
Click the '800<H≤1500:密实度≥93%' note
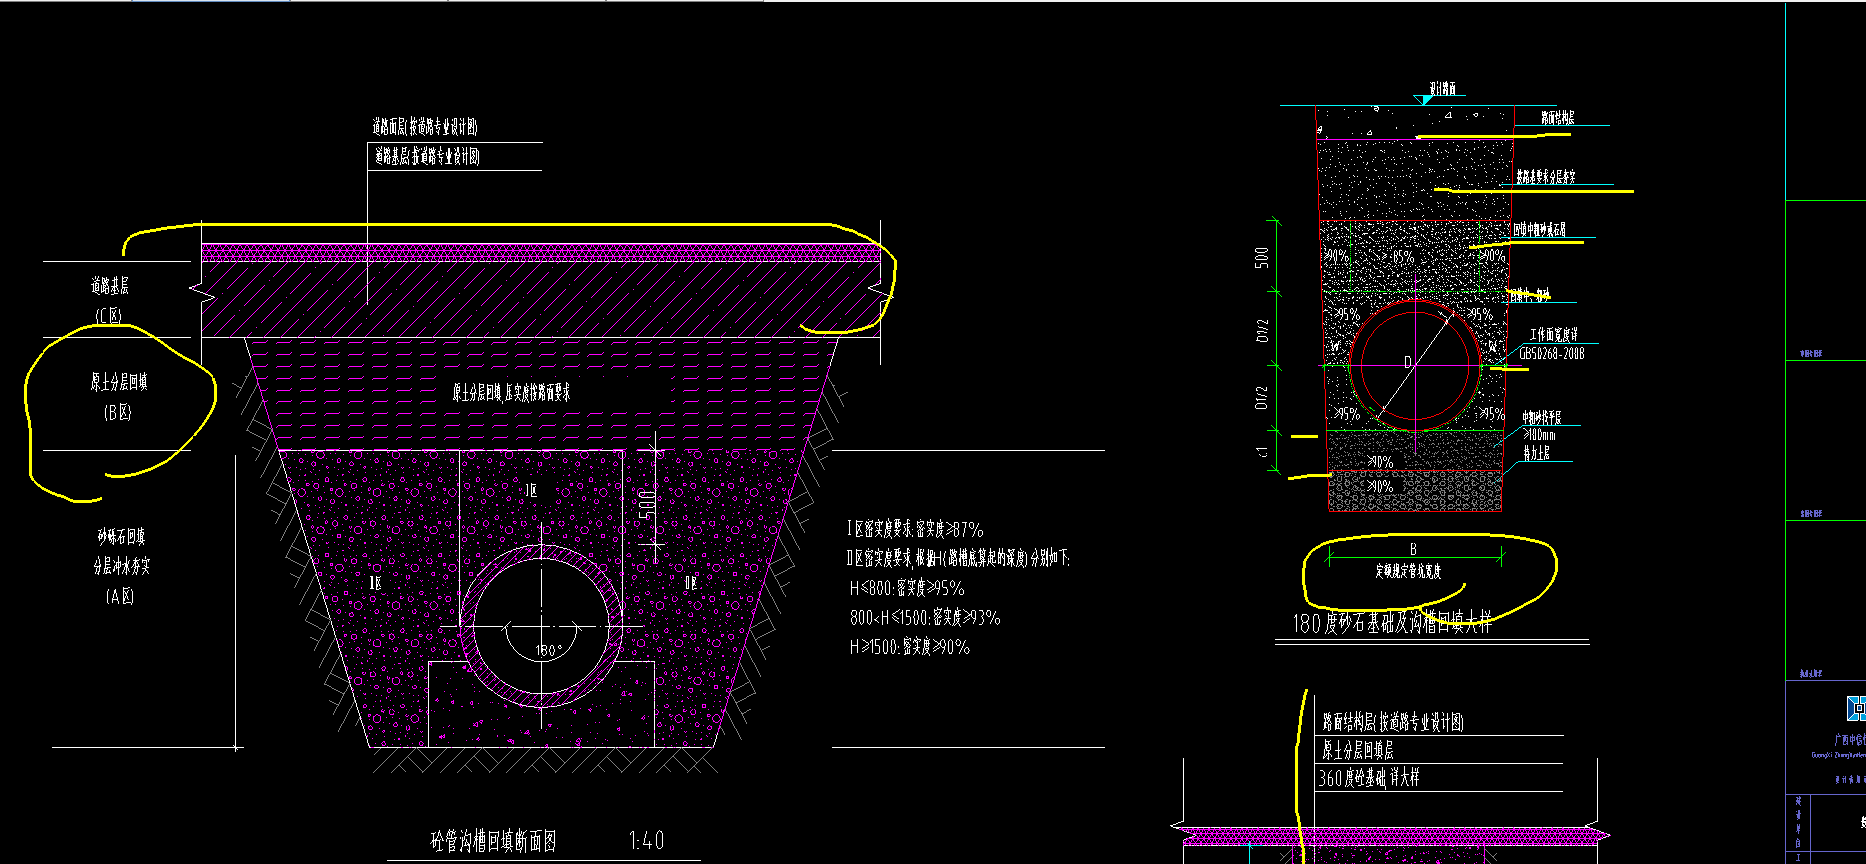pyautogui.click(x=925, y=618)
